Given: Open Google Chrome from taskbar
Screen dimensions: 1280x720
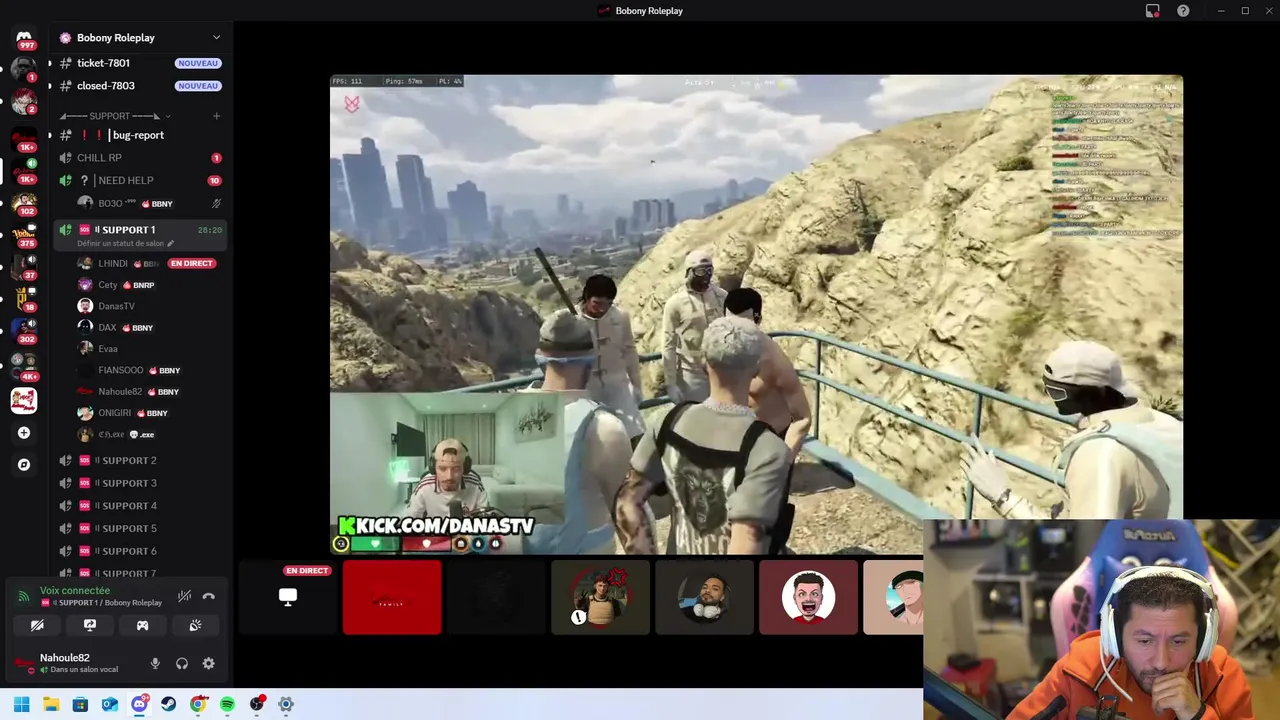Looking at the screenshot, I should coord(198,704).
